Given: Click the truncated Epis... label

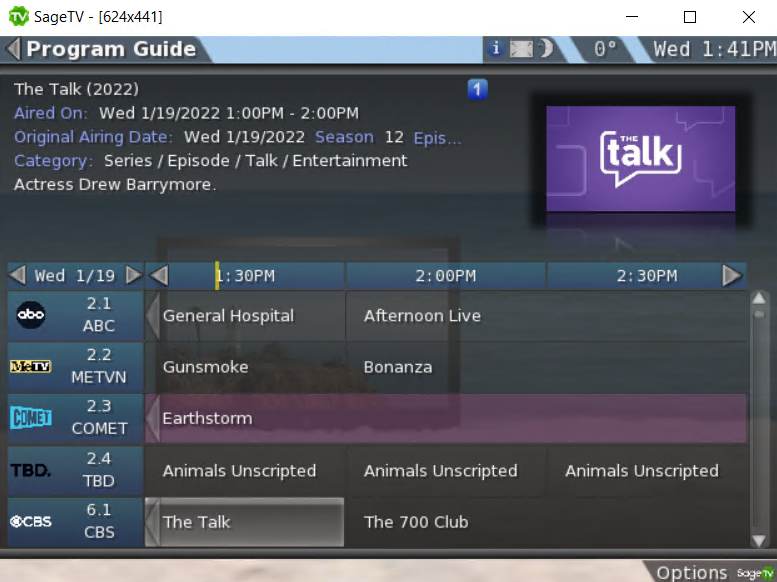Looking at the screenshot, I should coord(437,137).
